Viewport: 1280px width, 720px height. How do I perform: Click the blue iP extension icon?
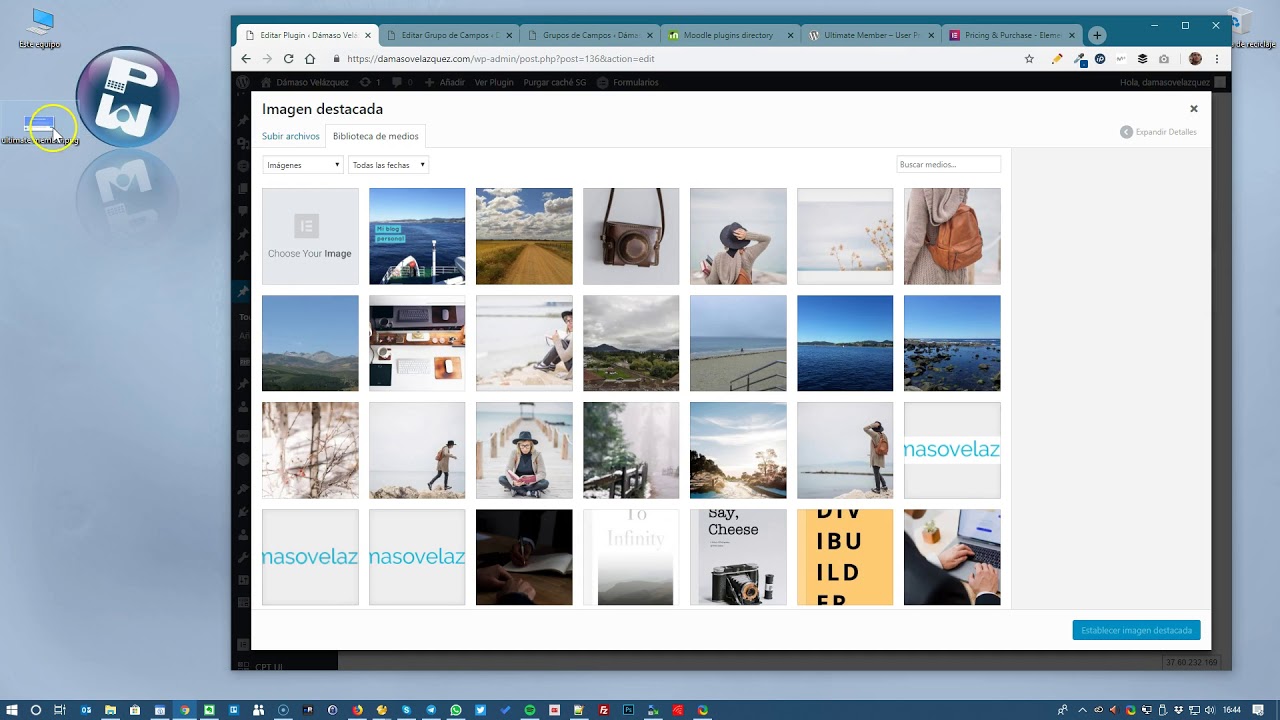point(1100,59)
